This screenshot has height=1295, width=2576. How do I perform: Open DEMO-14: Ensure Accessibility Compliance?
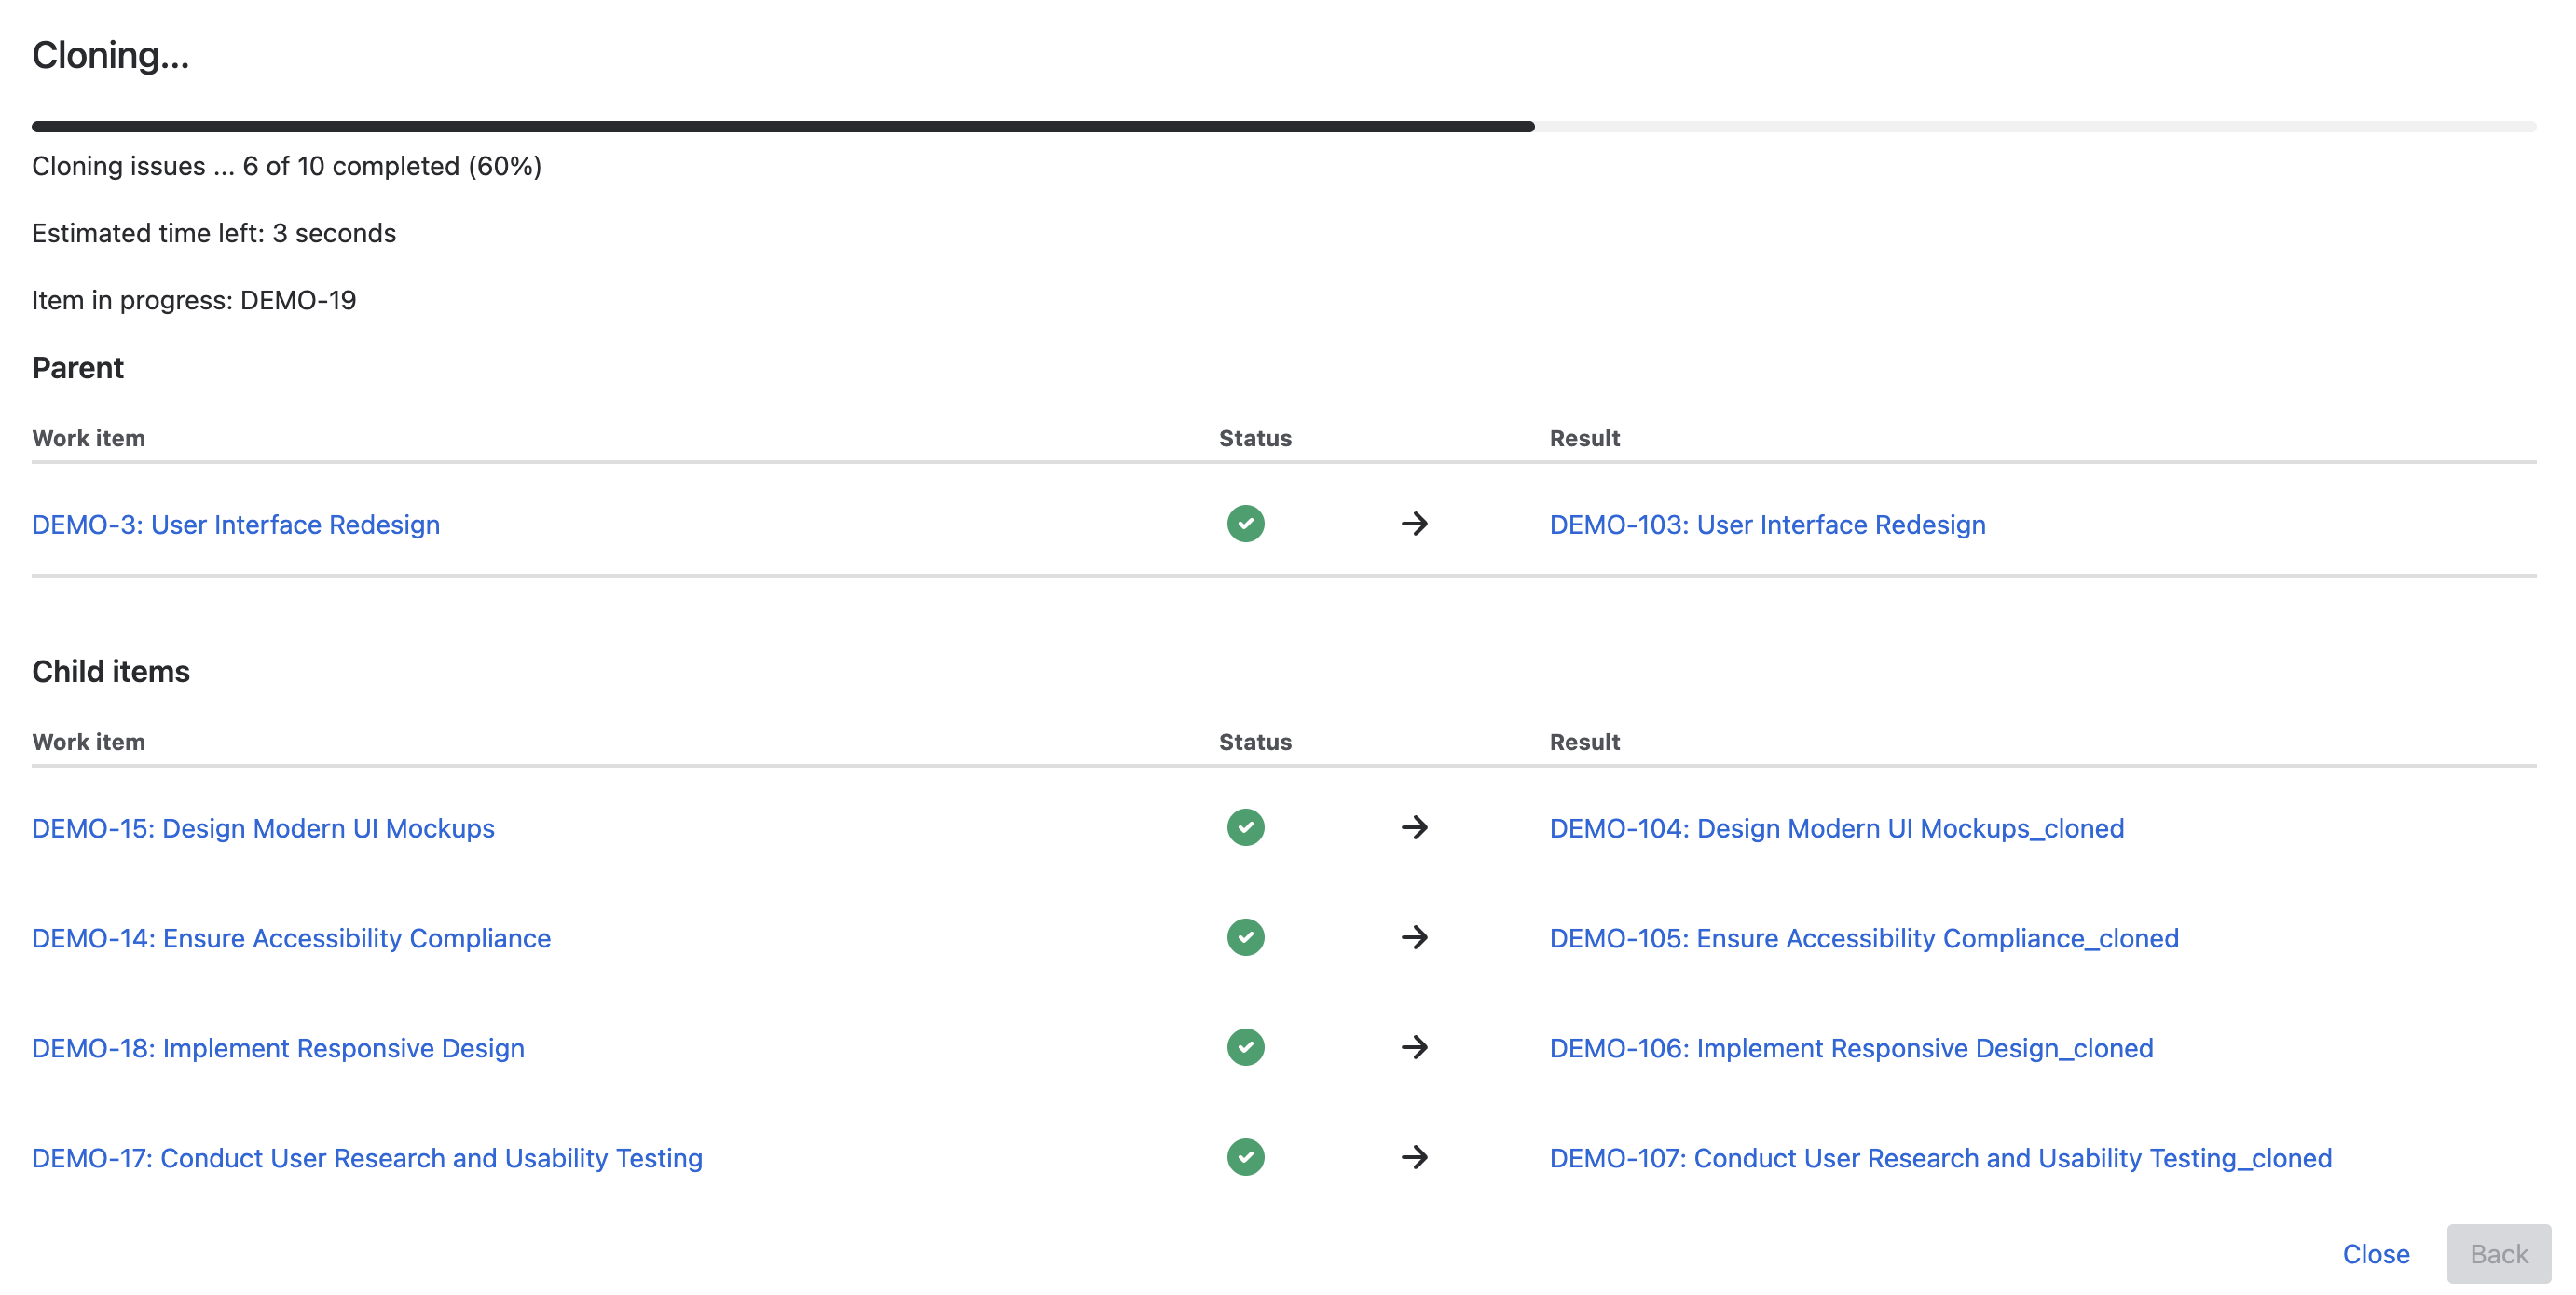(291, 939)
